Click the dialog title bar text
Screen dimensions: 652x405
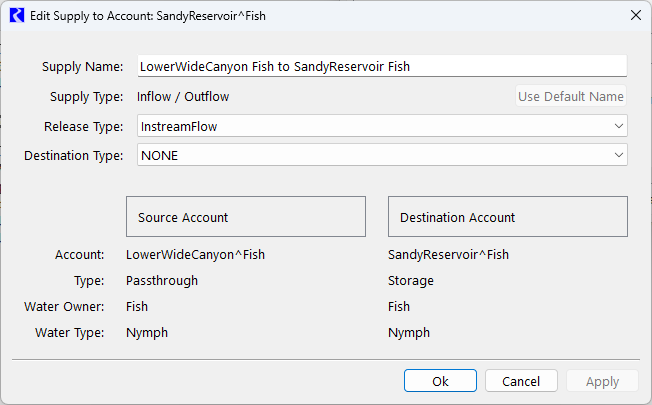pos(148,16)
